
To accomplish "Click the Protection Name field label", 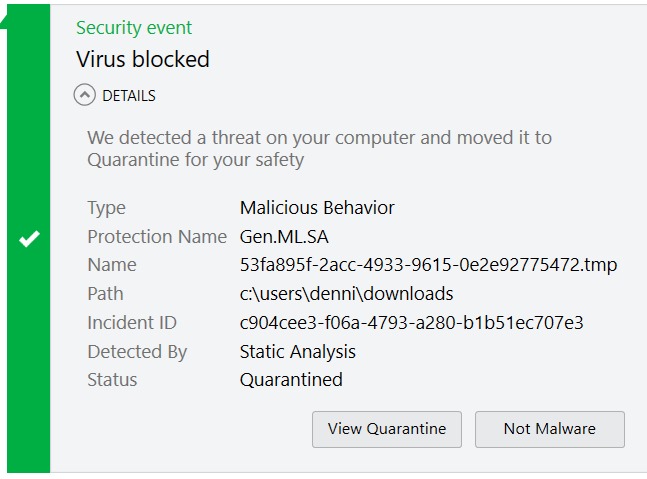I will (x=157, y=237).
